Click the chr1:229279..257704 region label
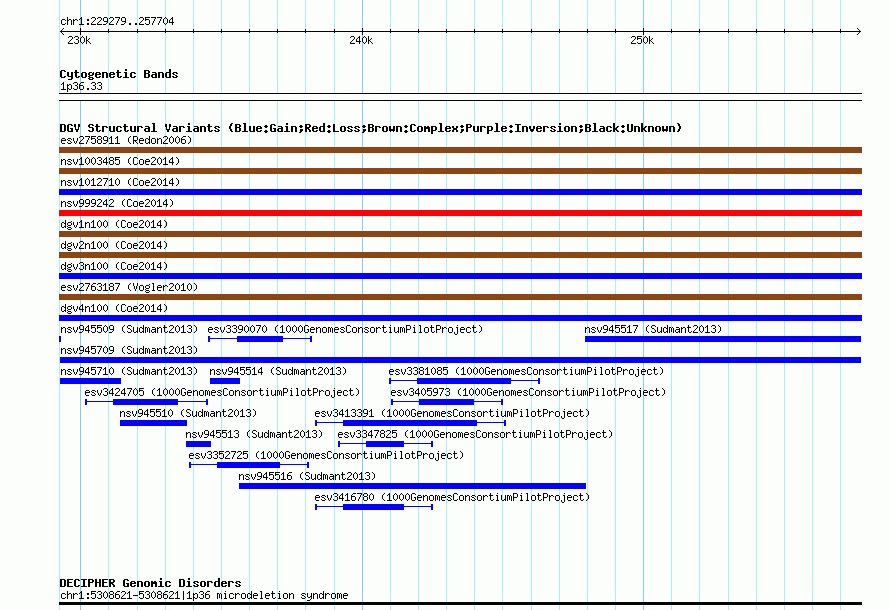Image resolution: width=890 pixels, height=610 pixels. pos(117,21)
